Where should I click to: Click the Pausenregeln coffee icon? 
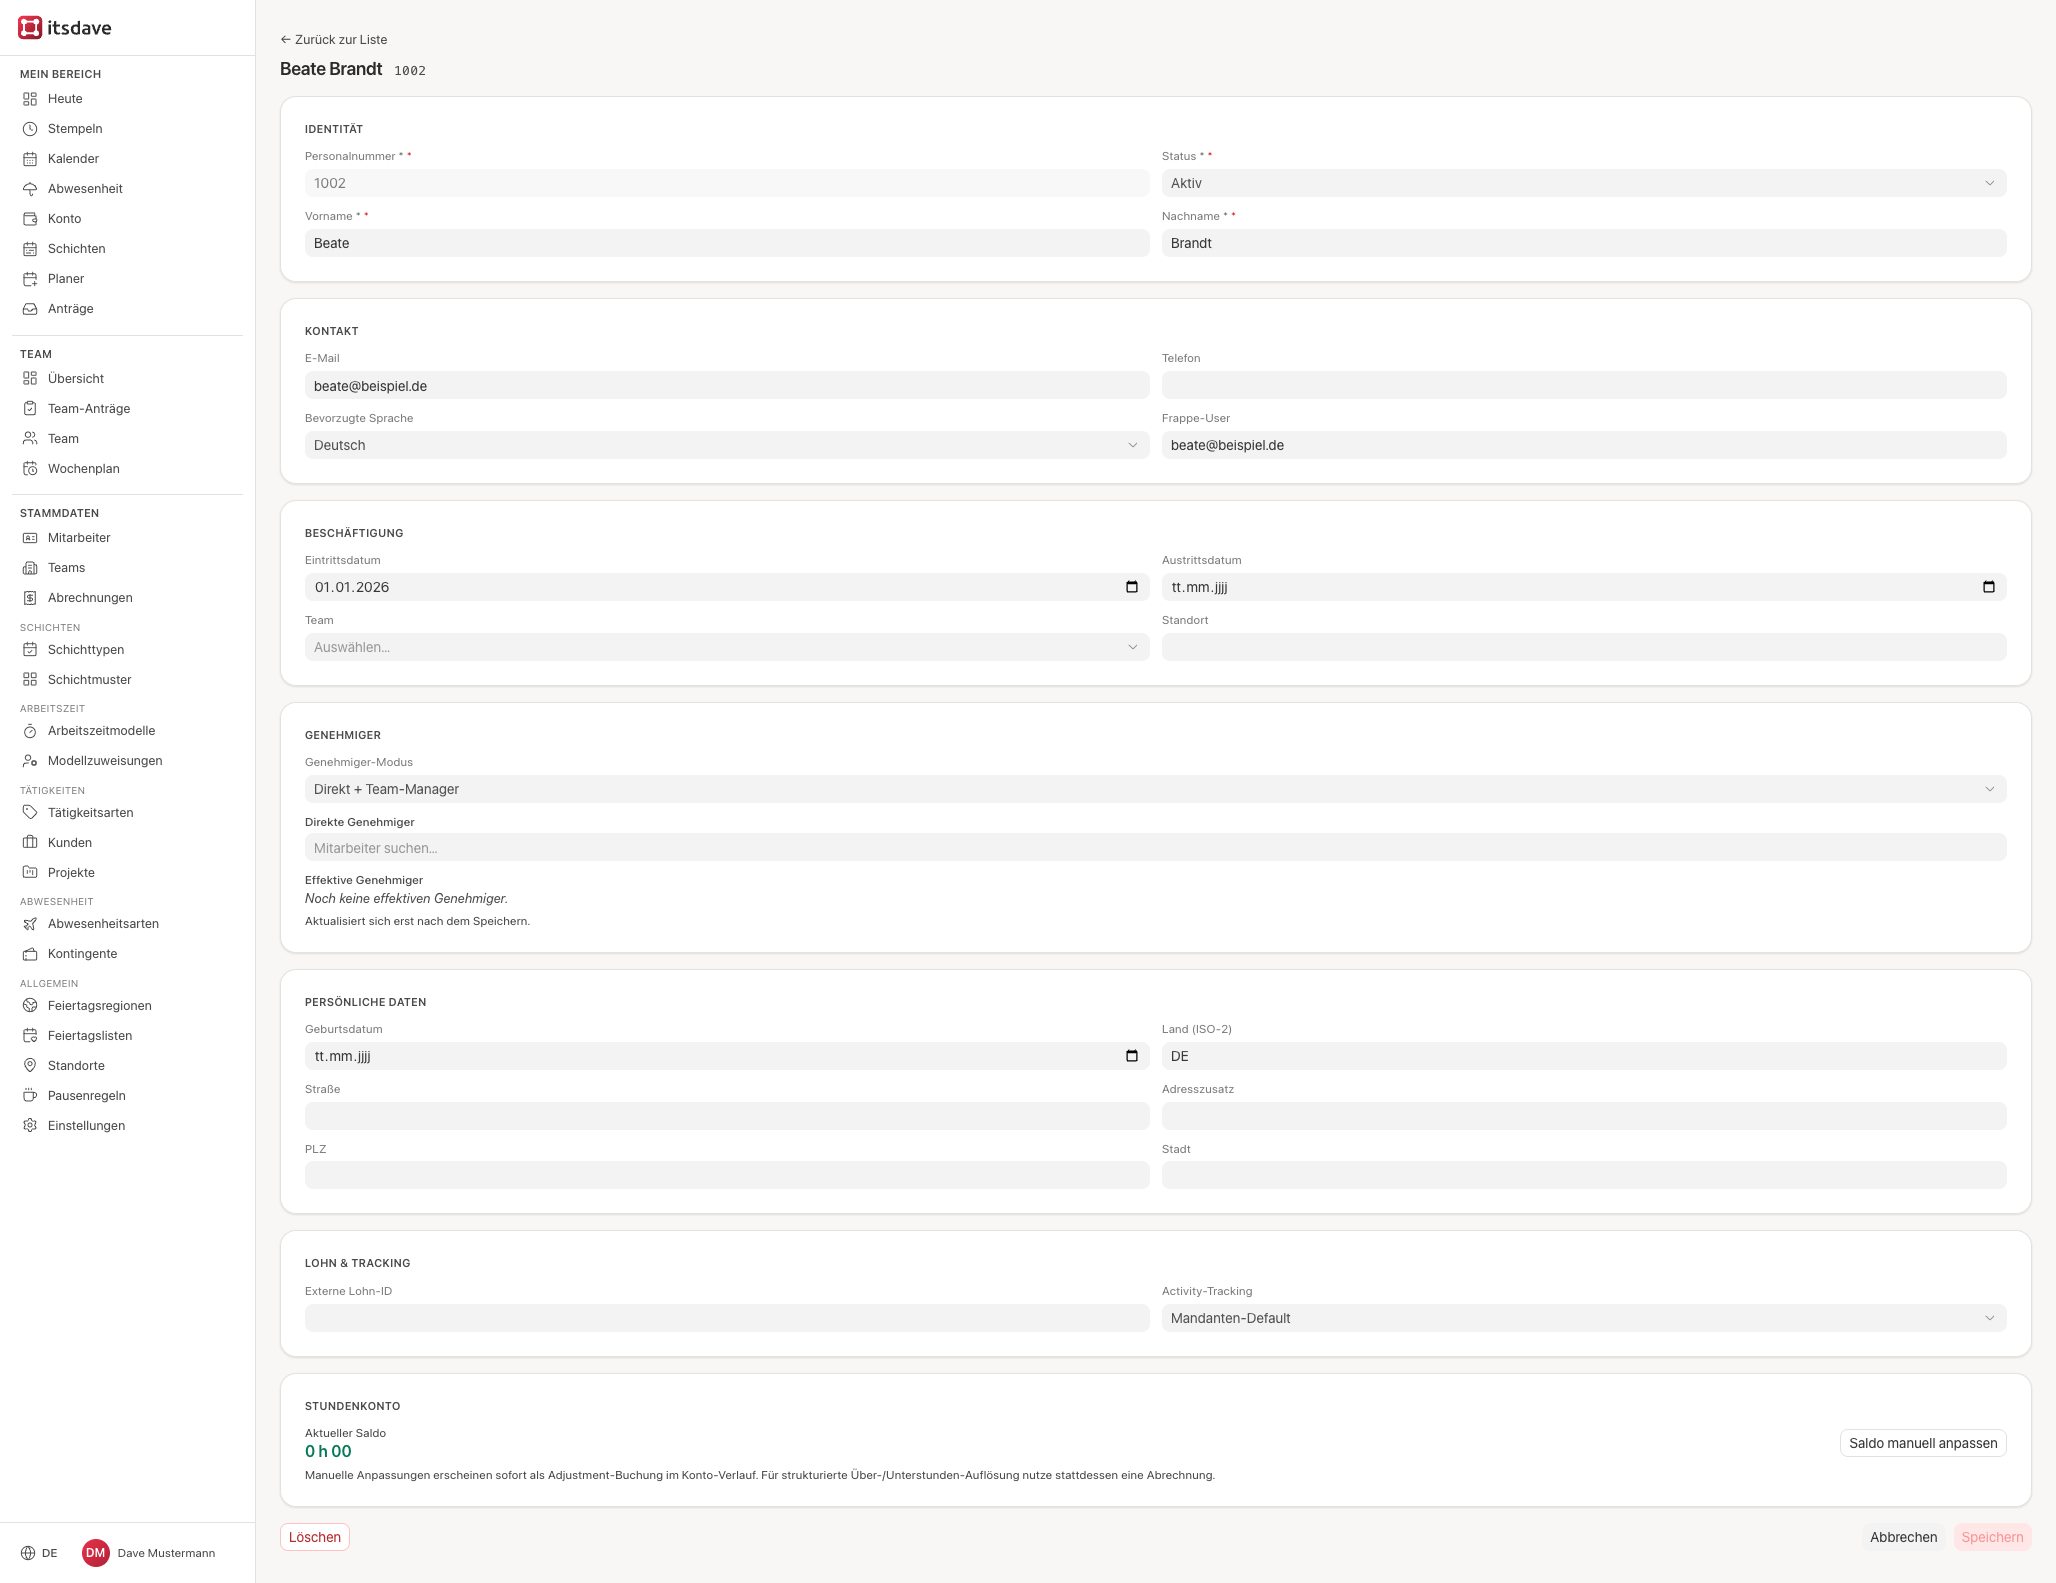click(x=30, y=1096)
